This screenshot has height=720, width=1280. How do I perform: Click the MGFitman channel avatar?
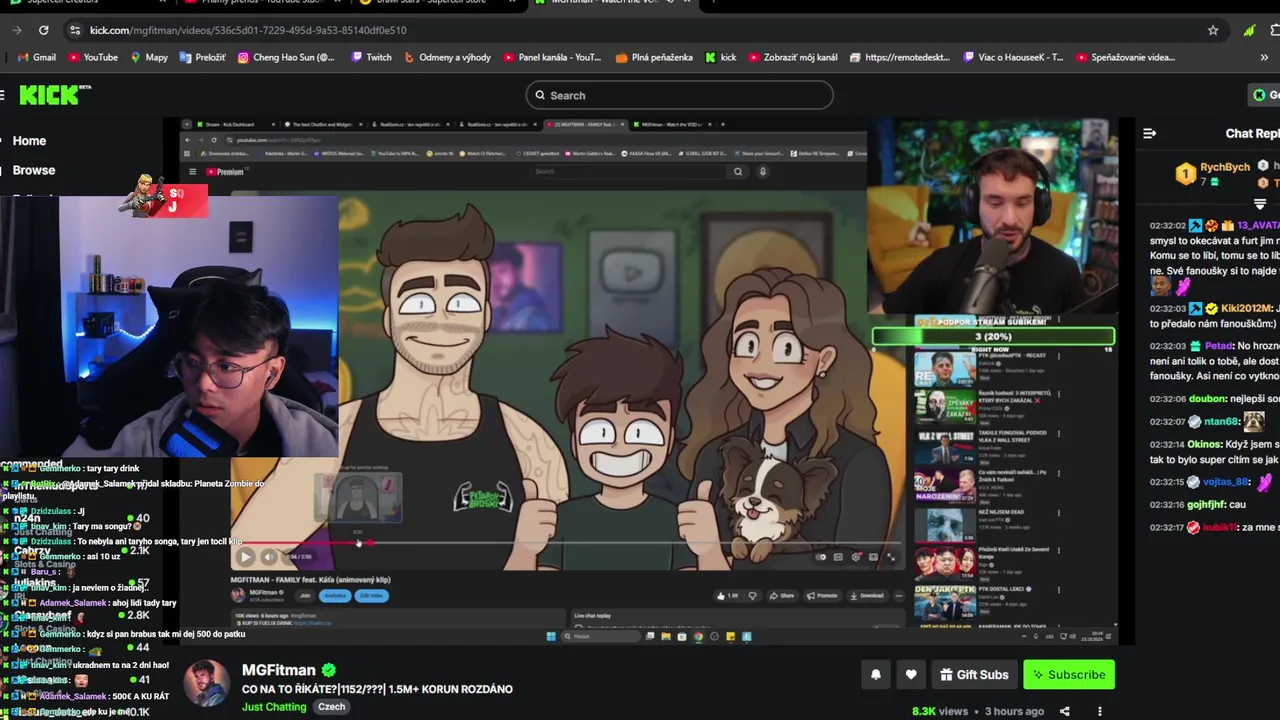coord(207,684)
